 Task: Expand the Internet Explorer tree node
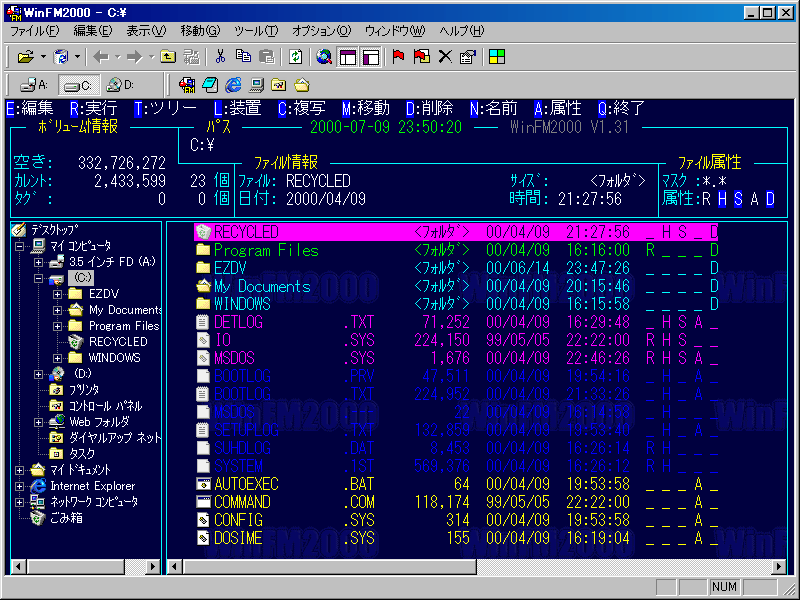(19, 486)
